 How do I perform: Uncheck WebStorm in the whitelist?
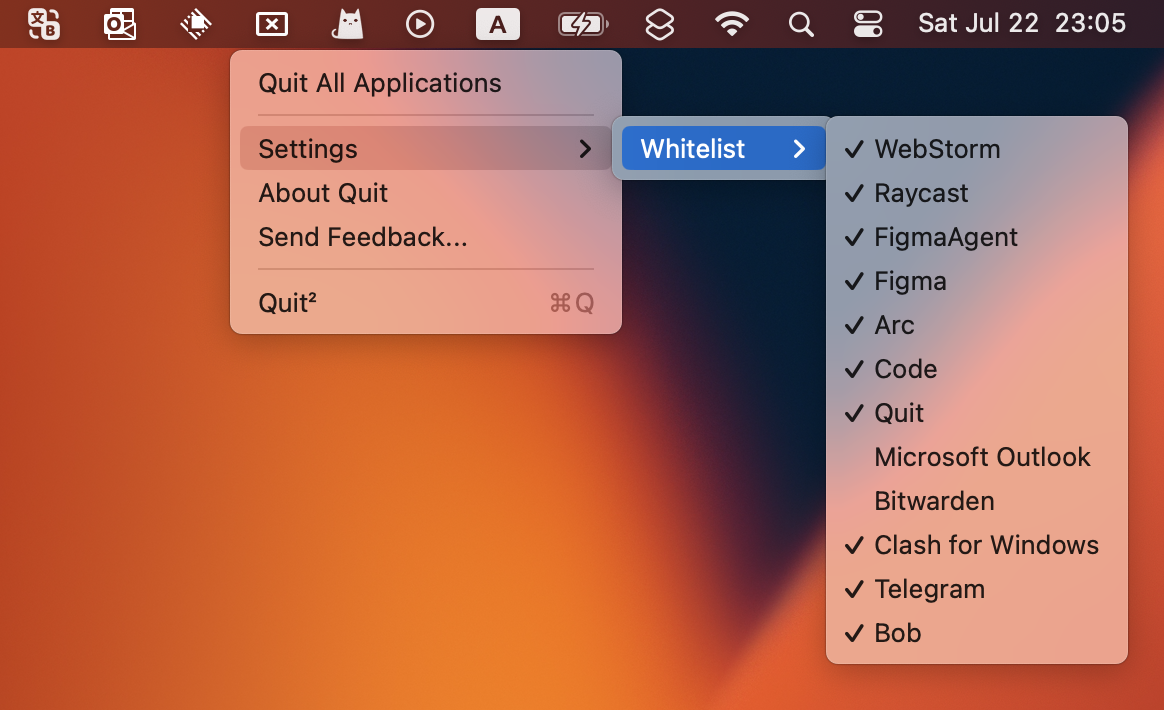pyautogui.click(x=976, y=149)
